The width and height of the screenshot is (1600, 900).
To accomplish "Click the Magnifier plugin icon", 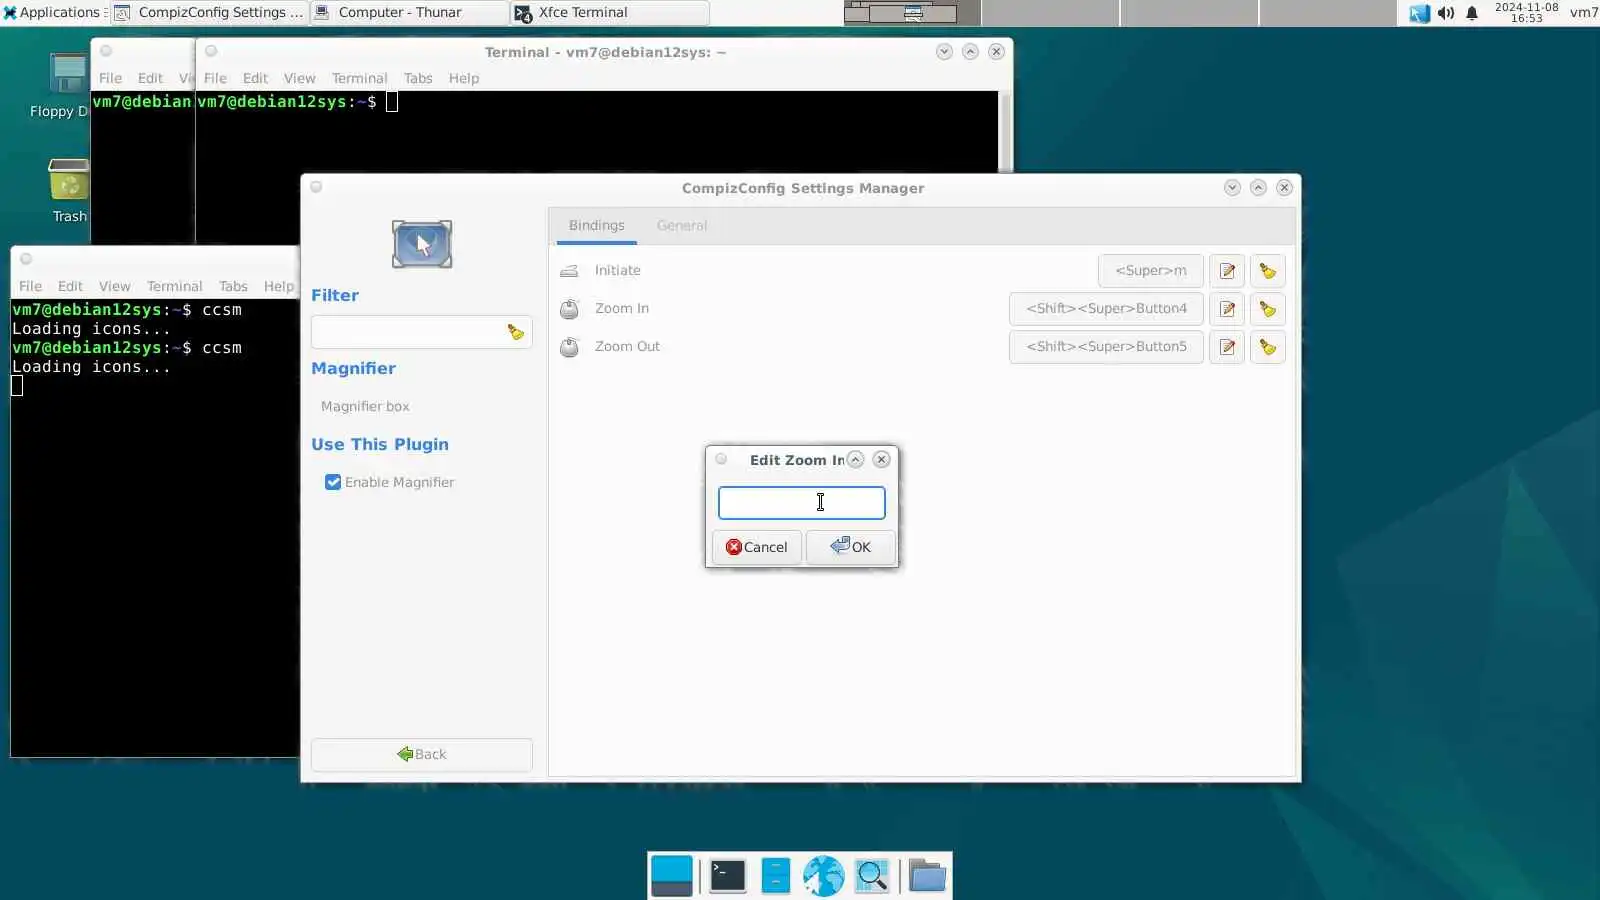I will [x=422, y=244].
